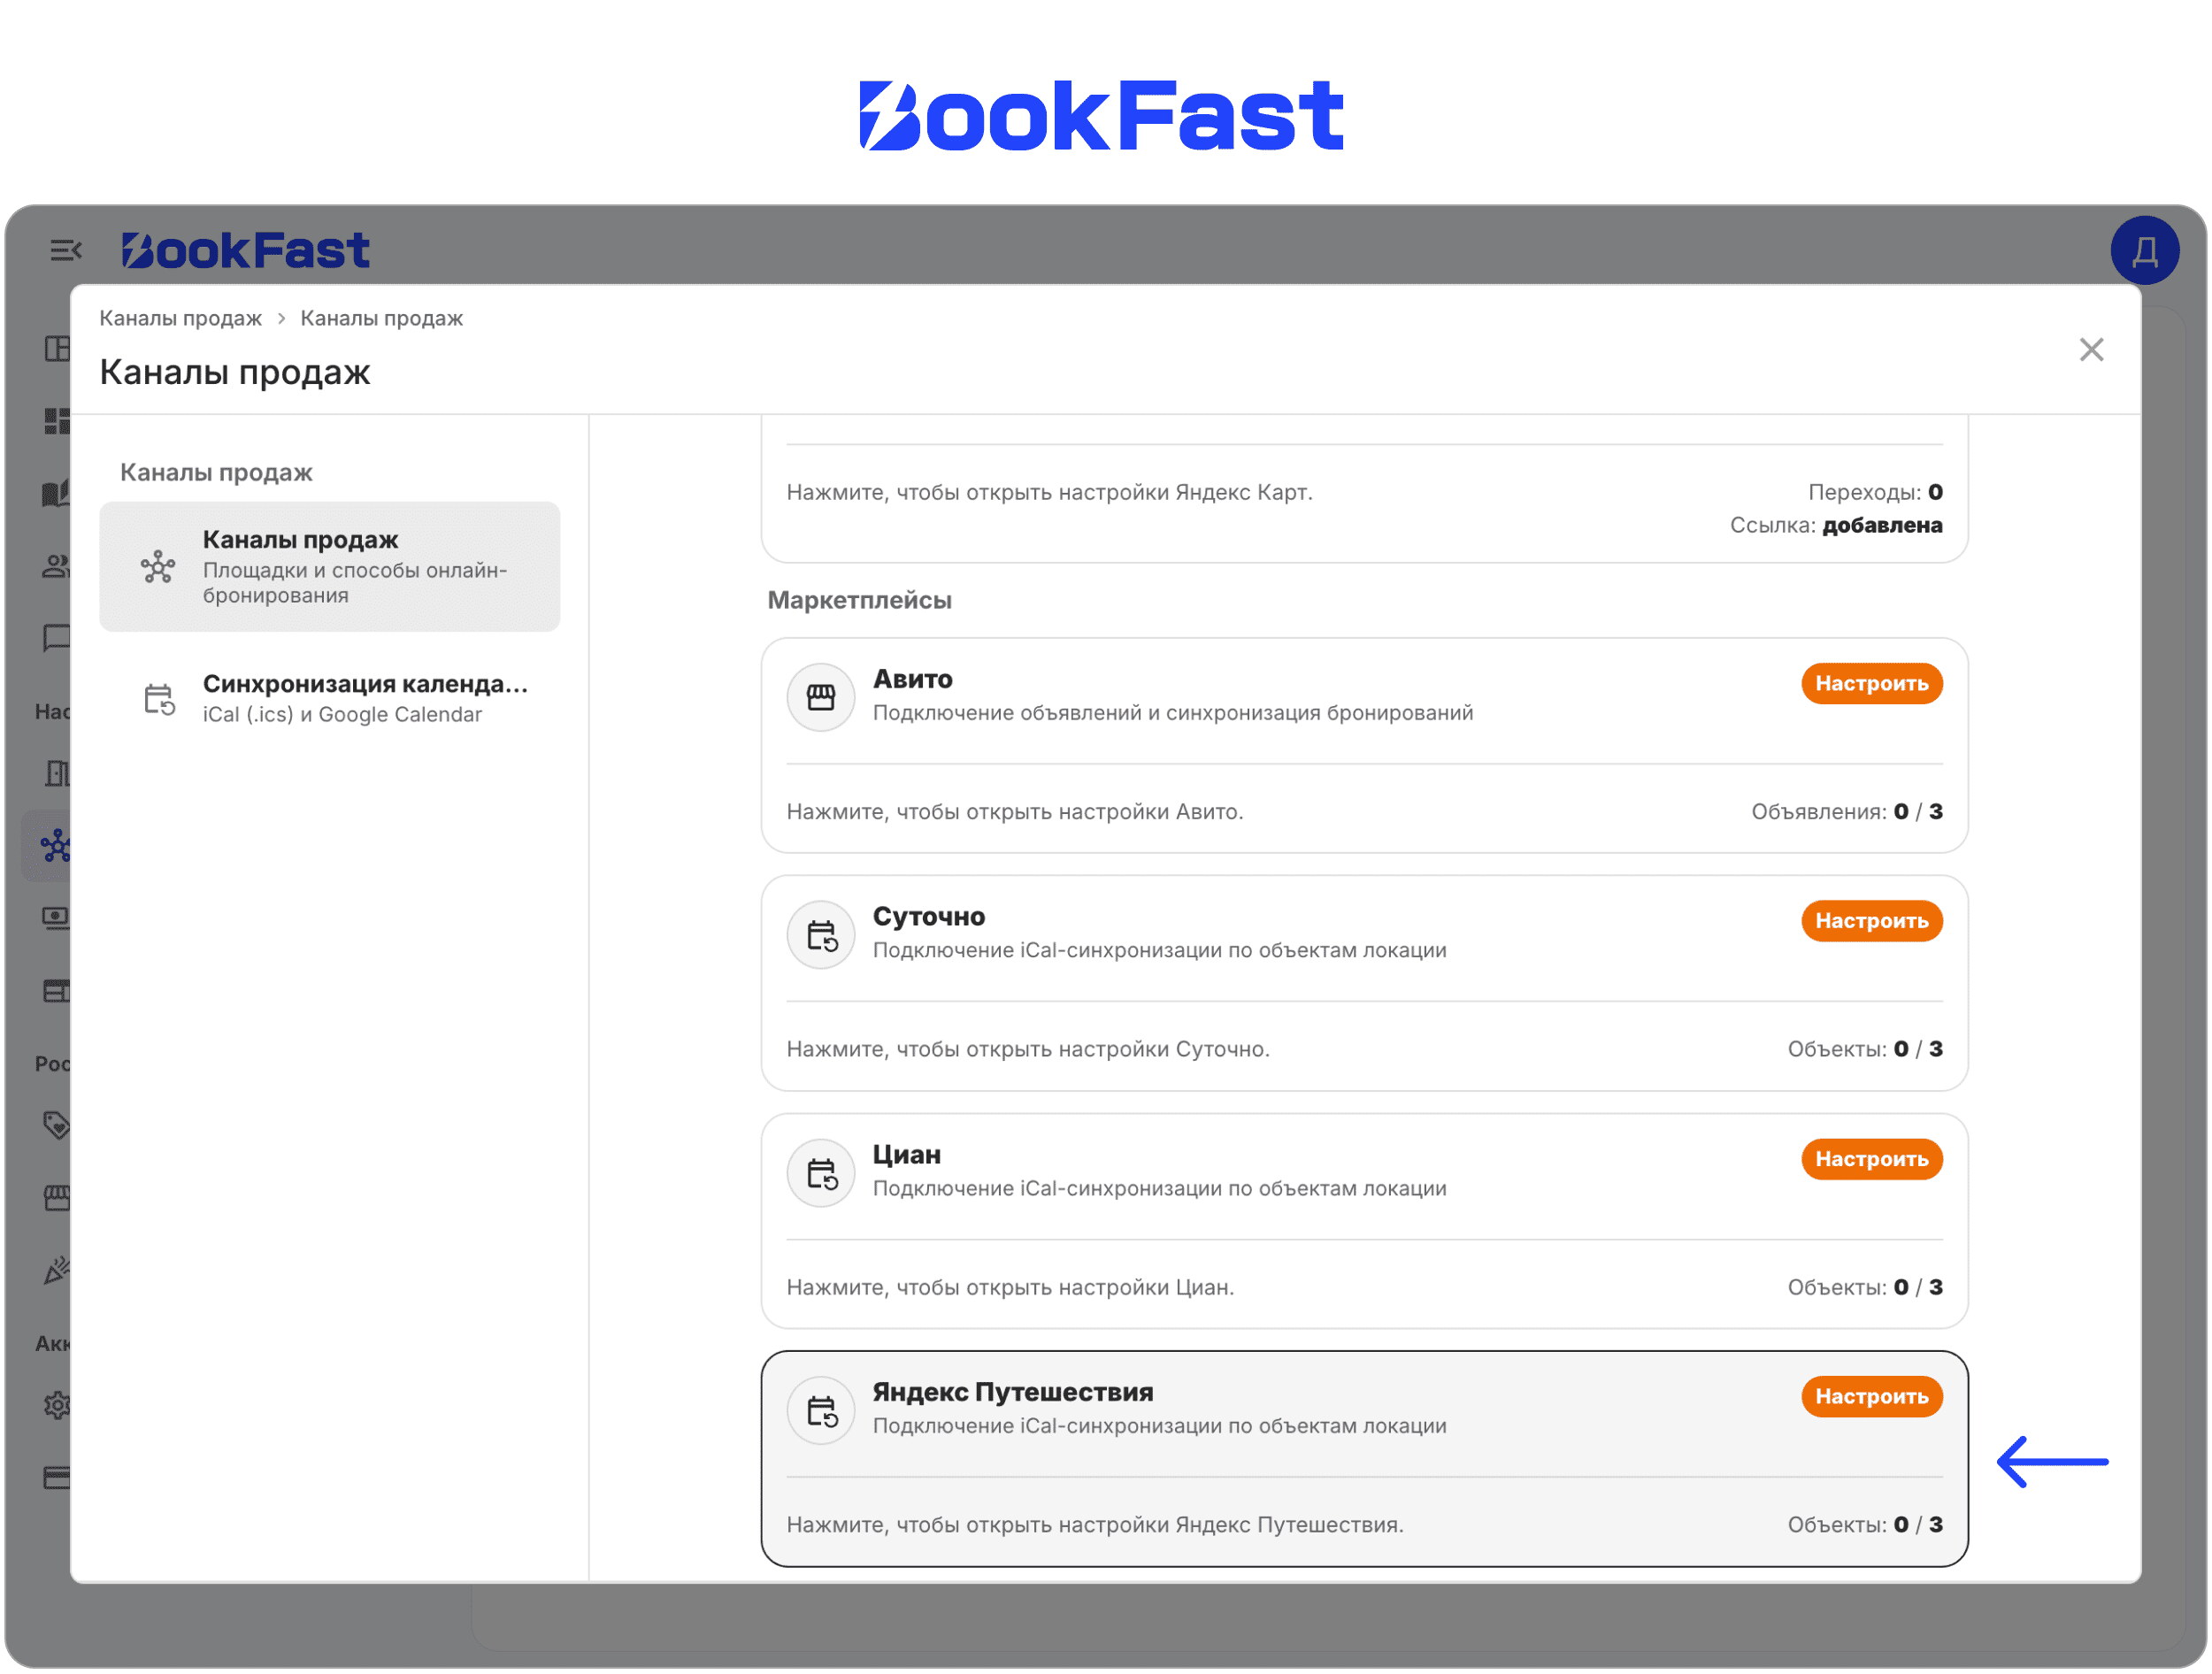Click the calendar sync icon beside Синхронизация календаря
Image resolution: width=2212 pixels, height=1674 pixels.
158,699
